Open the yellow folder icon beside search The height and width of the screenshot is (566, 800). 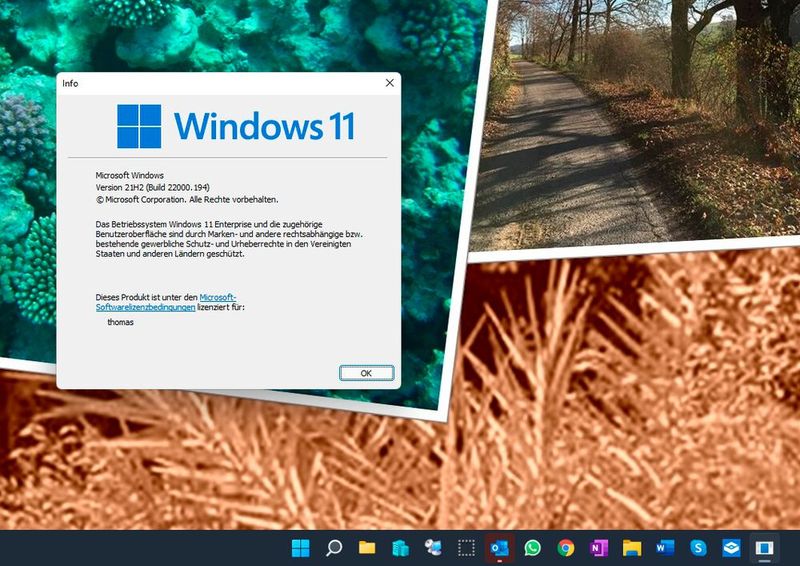367,548
